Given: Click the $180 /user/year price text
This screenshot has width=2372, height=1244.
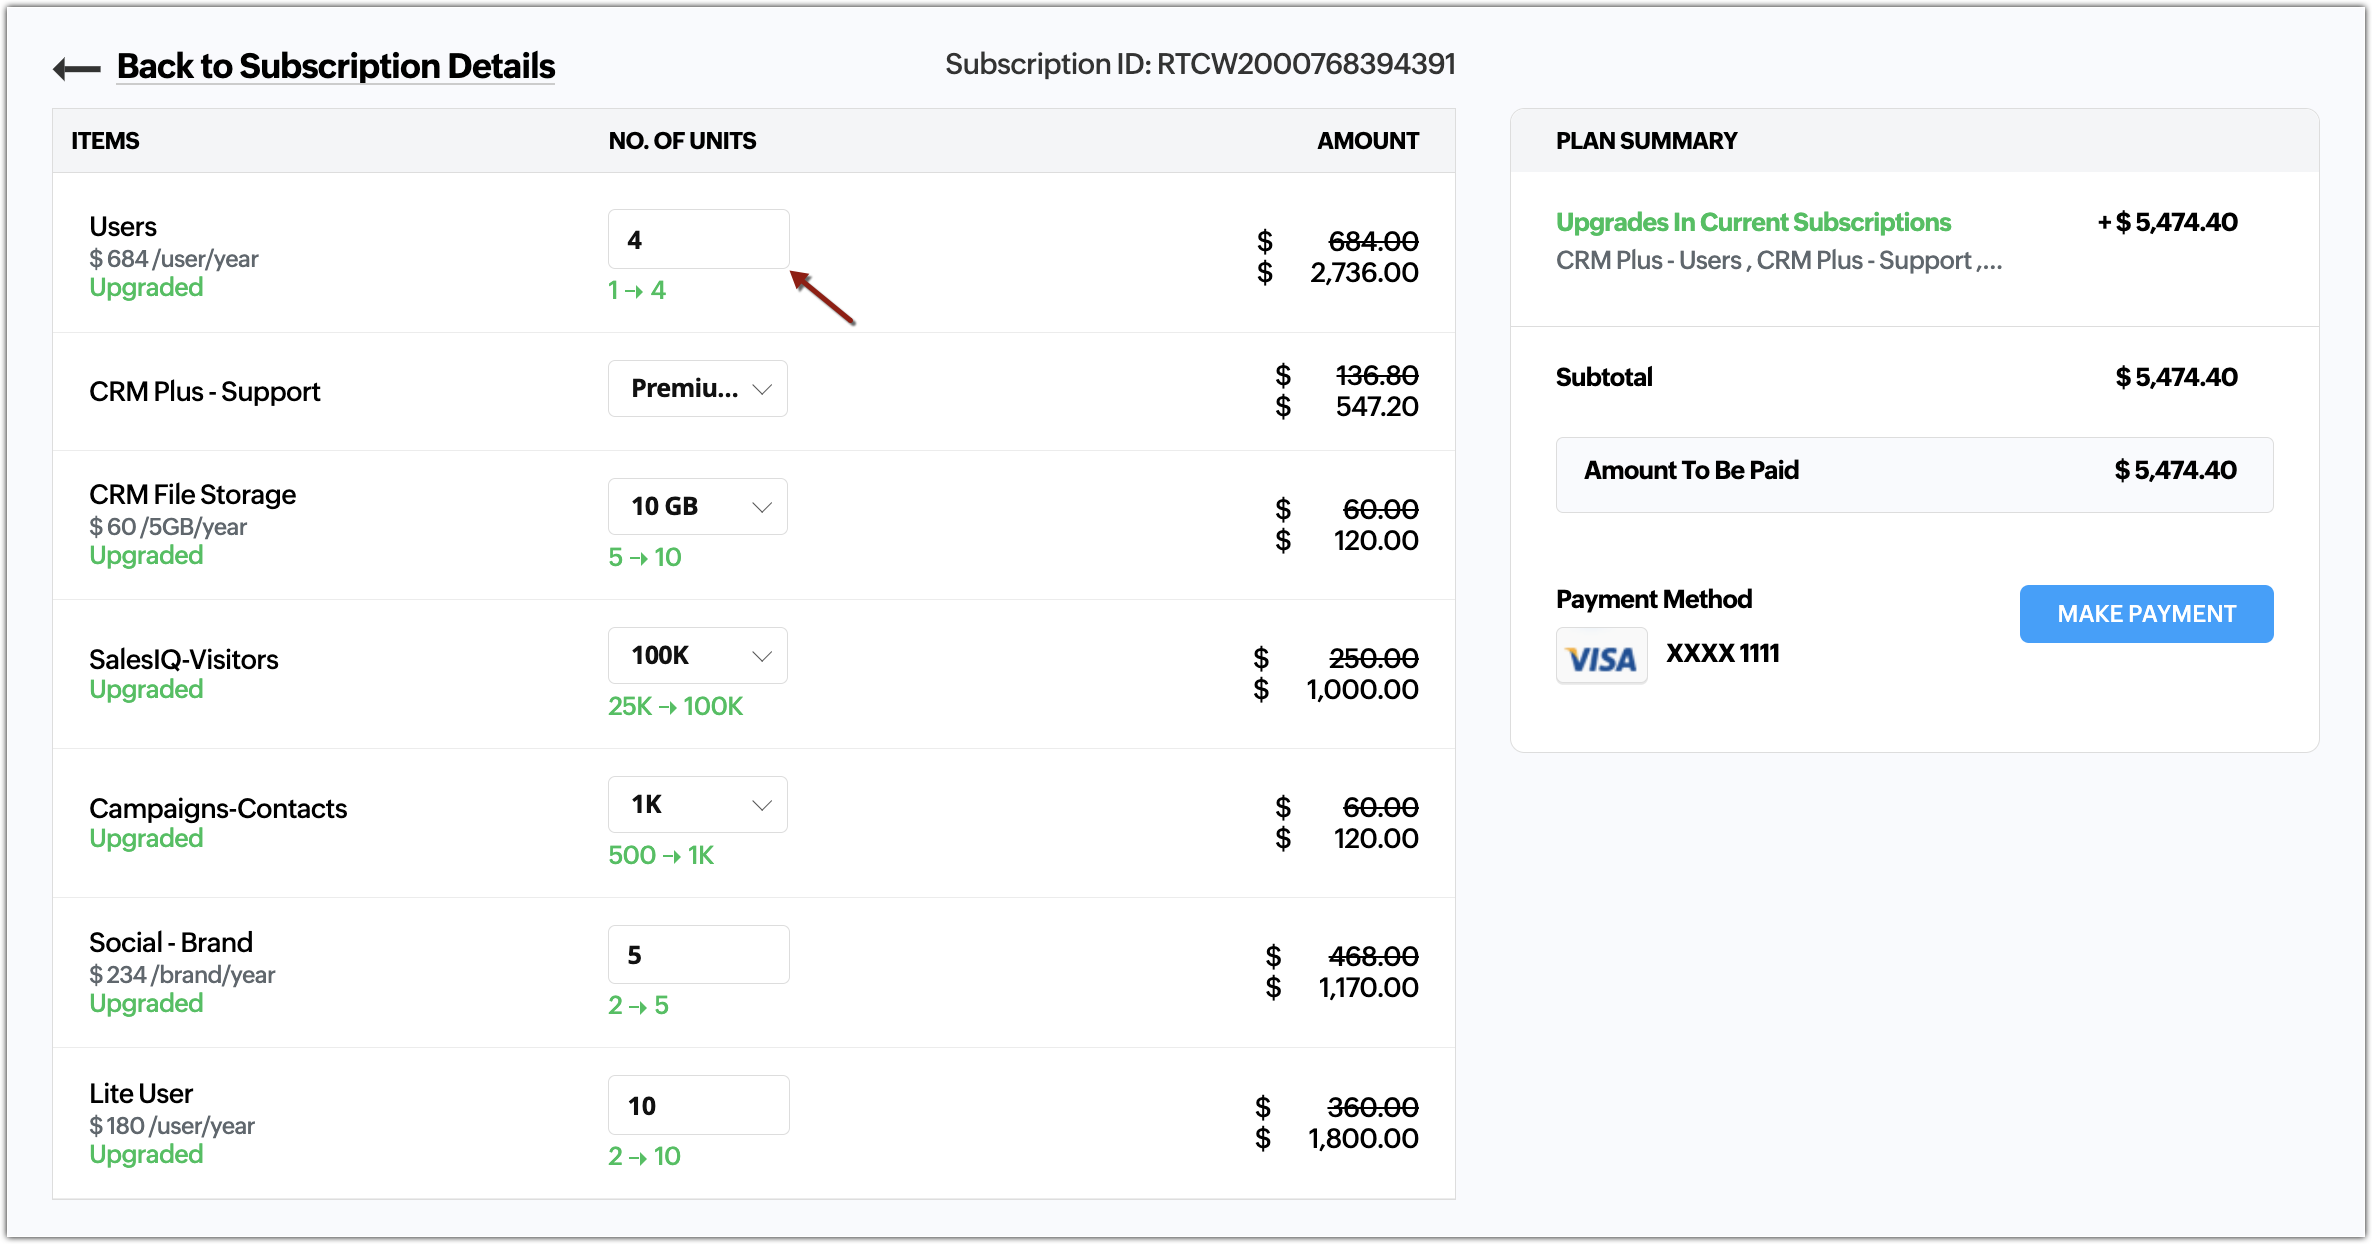Looking at the screenshot, I should coord(172,1126).
